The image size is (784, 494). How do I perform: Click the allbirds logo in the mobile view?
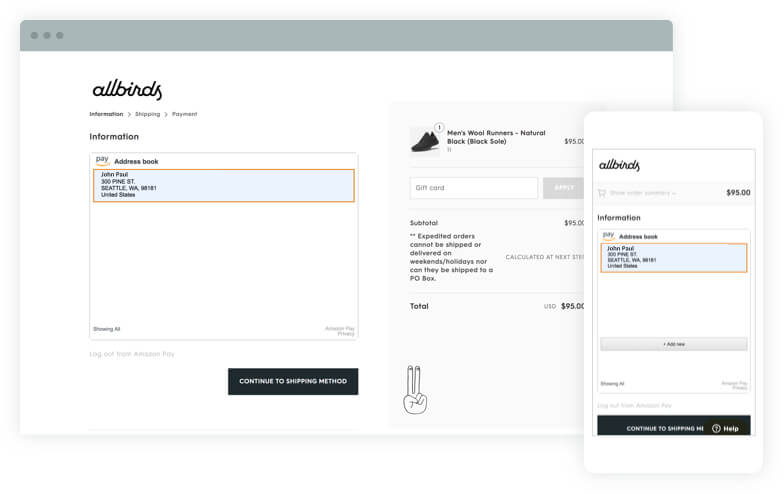point(619,165)
